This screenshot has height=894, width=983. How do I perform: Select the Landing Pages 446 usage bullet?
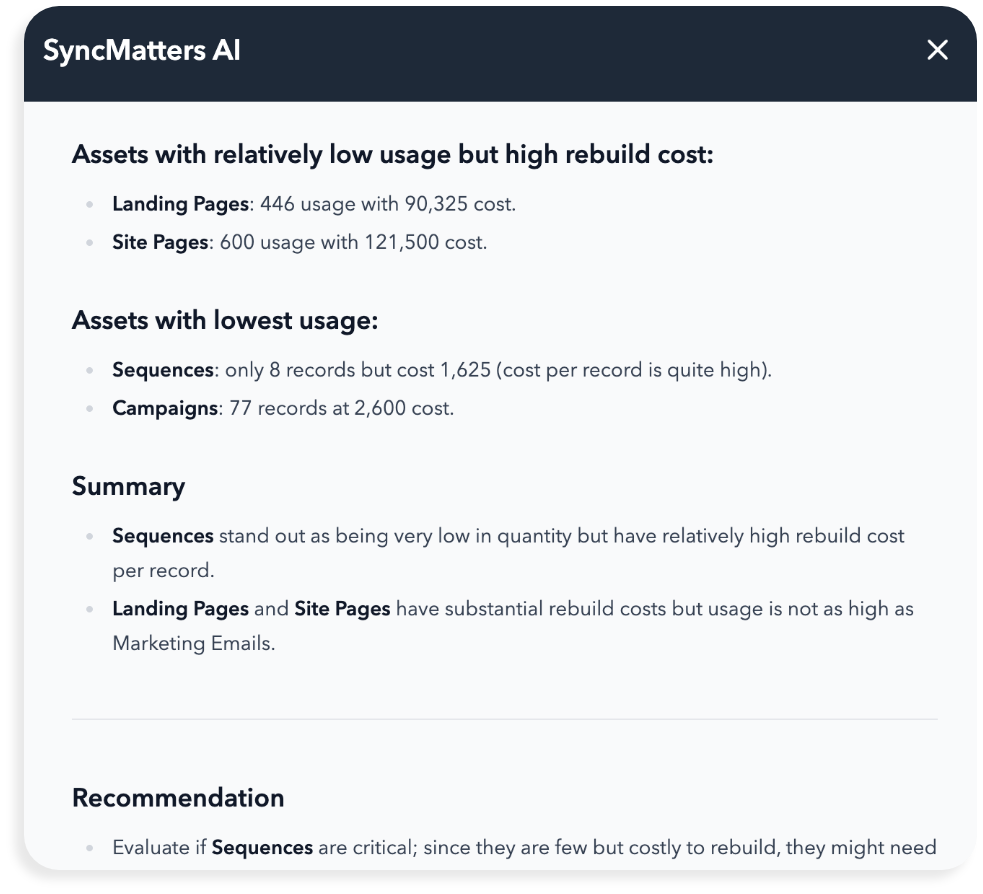(313, 204)
